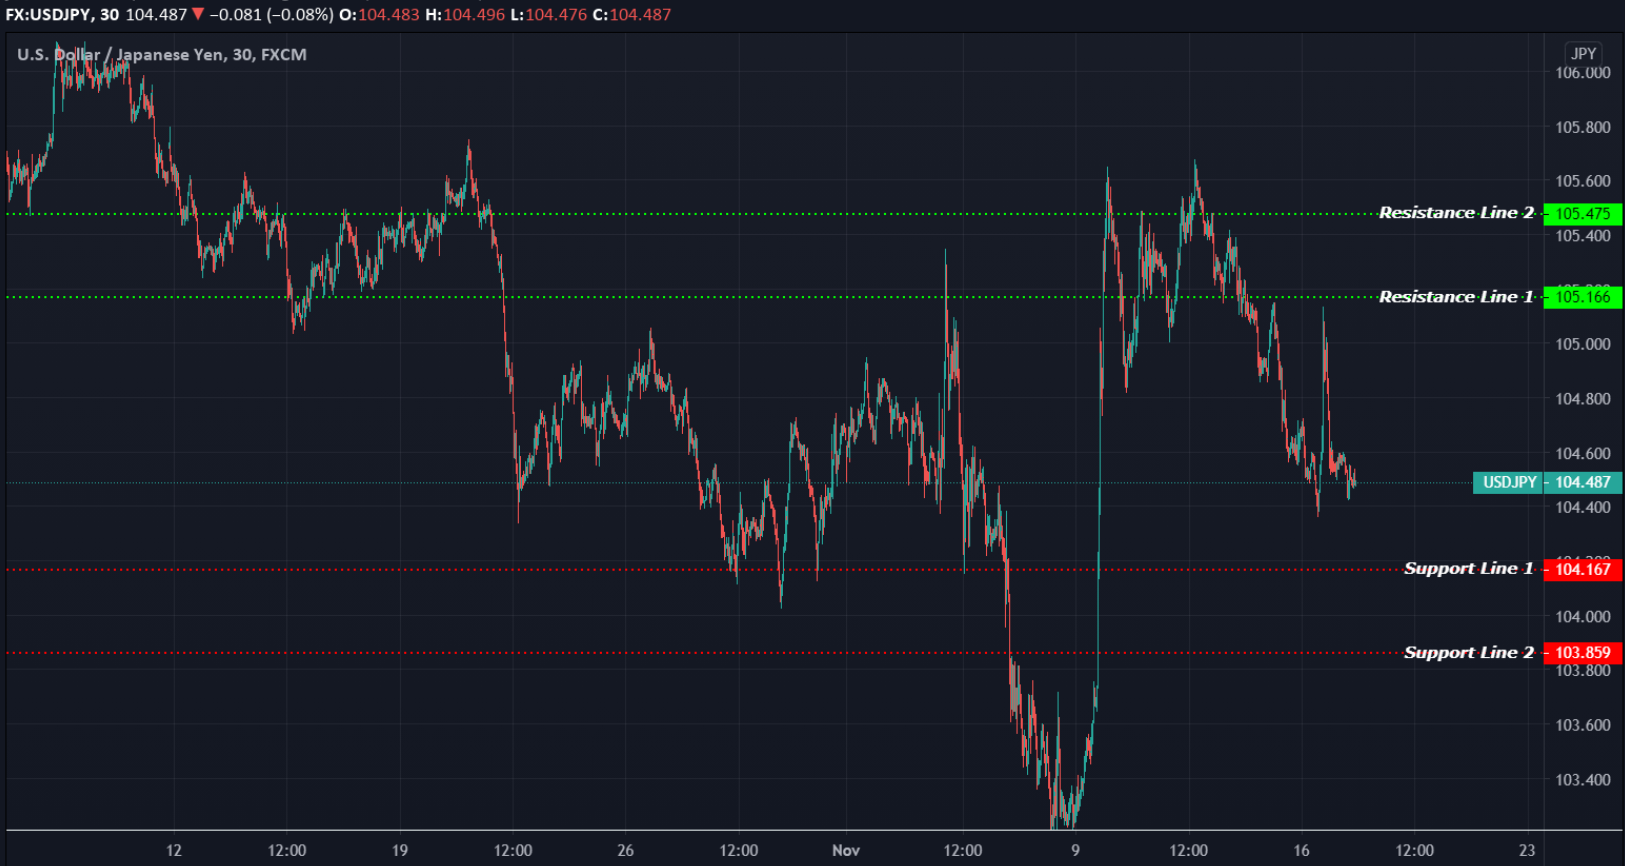Click the 12 date label on time axis

(174, 851)
